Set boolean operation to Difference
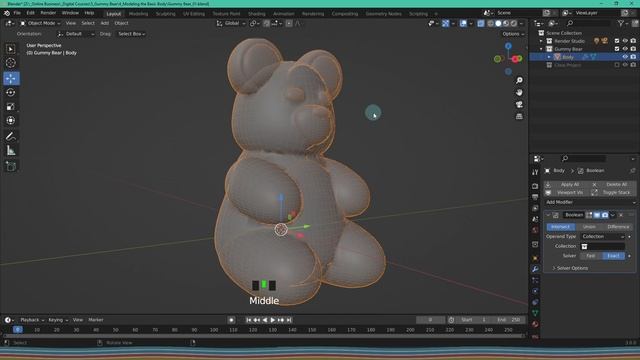Image resolution: width=640 pixels, height=360 pixels. tap(618, 227)
